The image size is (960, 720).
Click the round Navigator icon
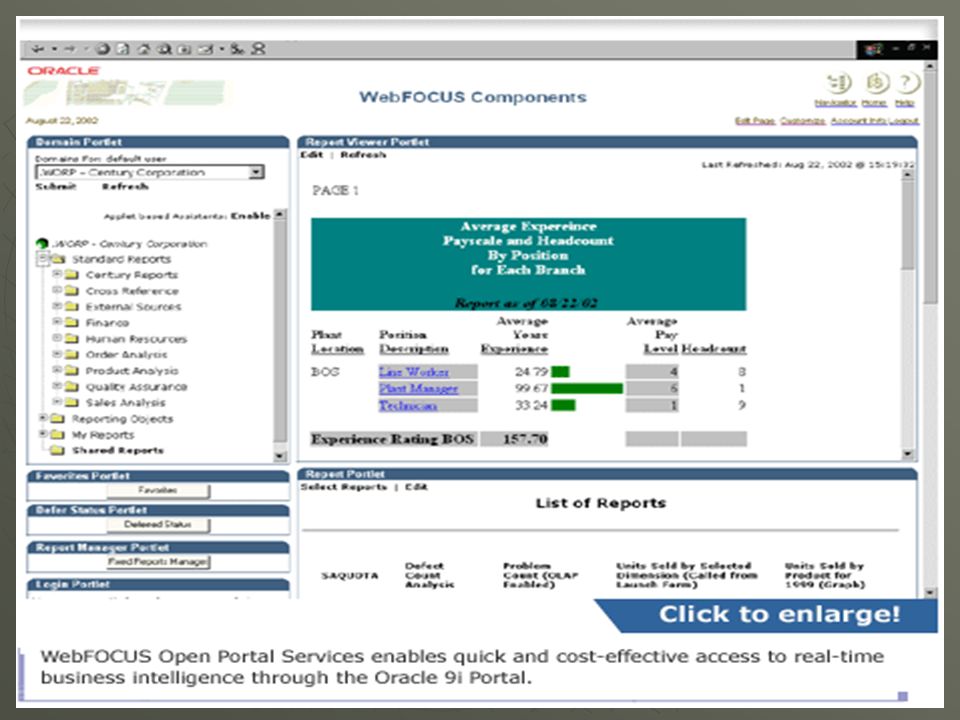pos(839,83)
